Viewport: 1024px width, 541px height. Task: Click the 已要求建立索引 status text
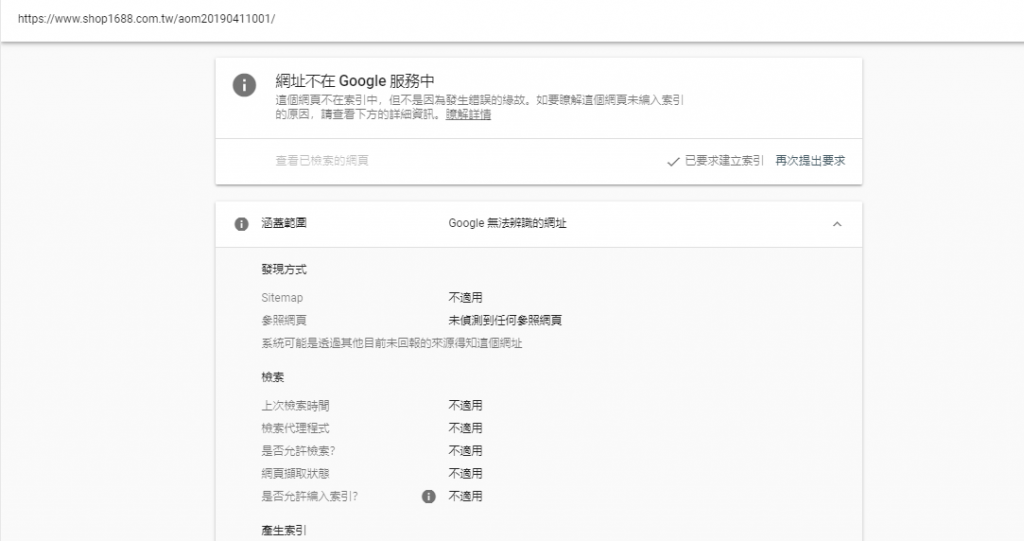(724, 161)
